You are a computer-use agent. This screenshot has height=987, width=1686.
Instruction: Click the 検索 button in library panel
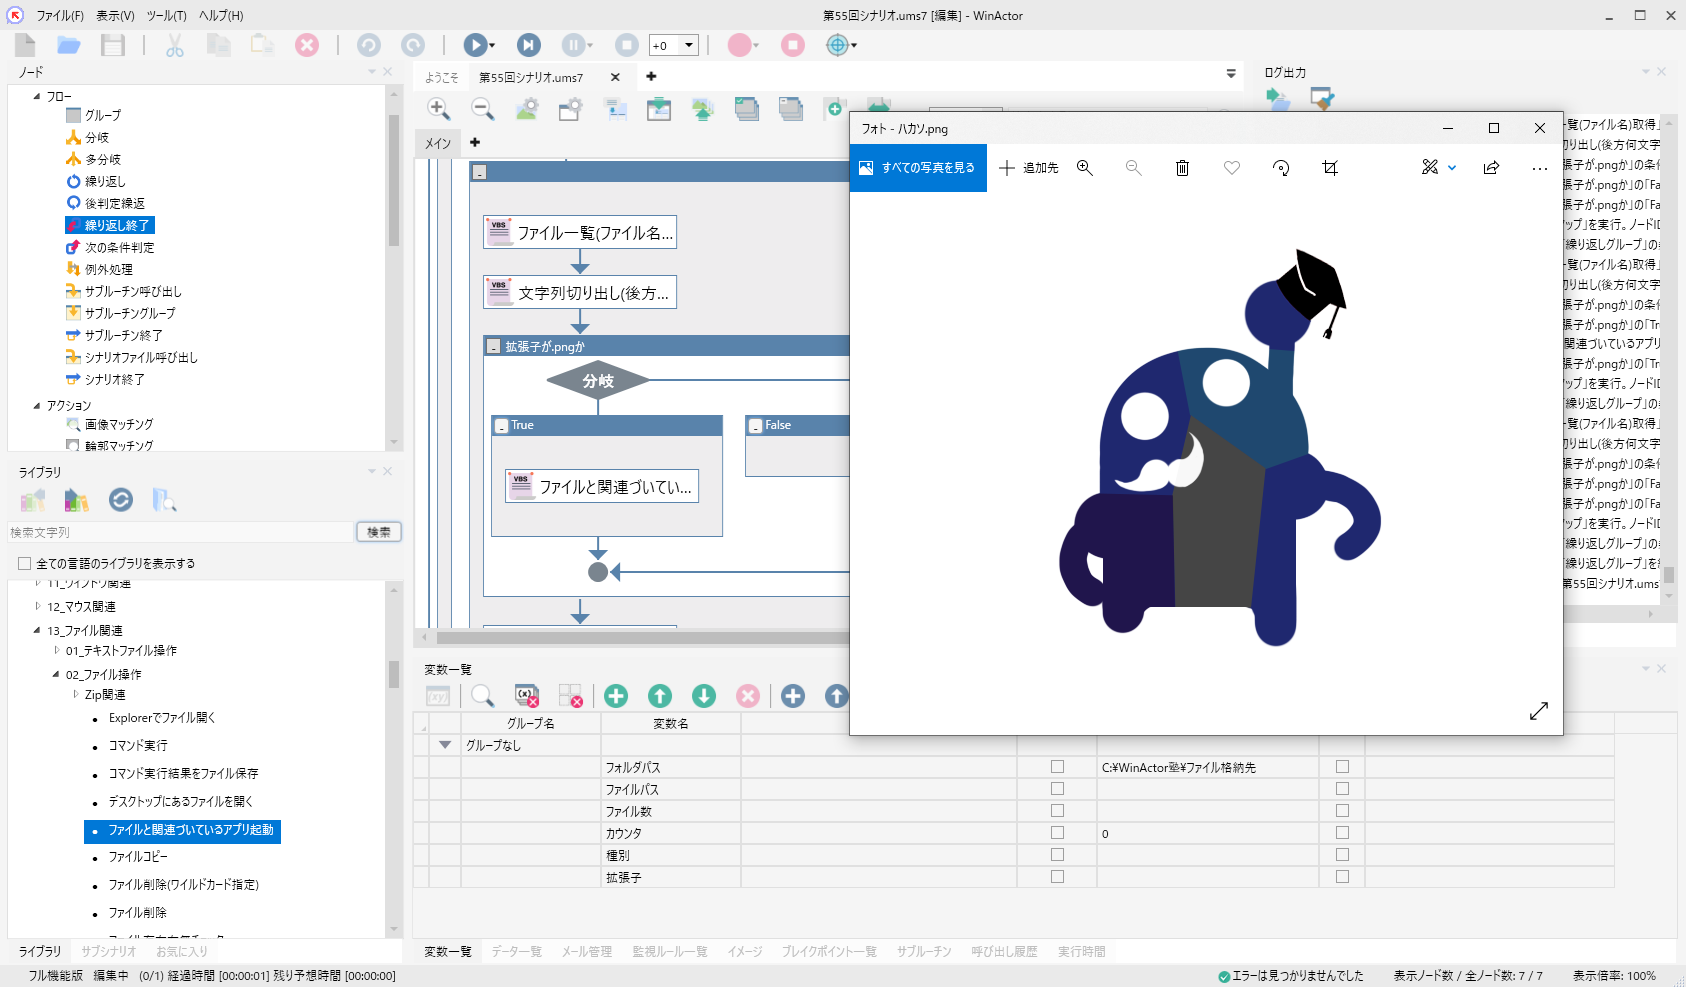click(x=379, y=532)
